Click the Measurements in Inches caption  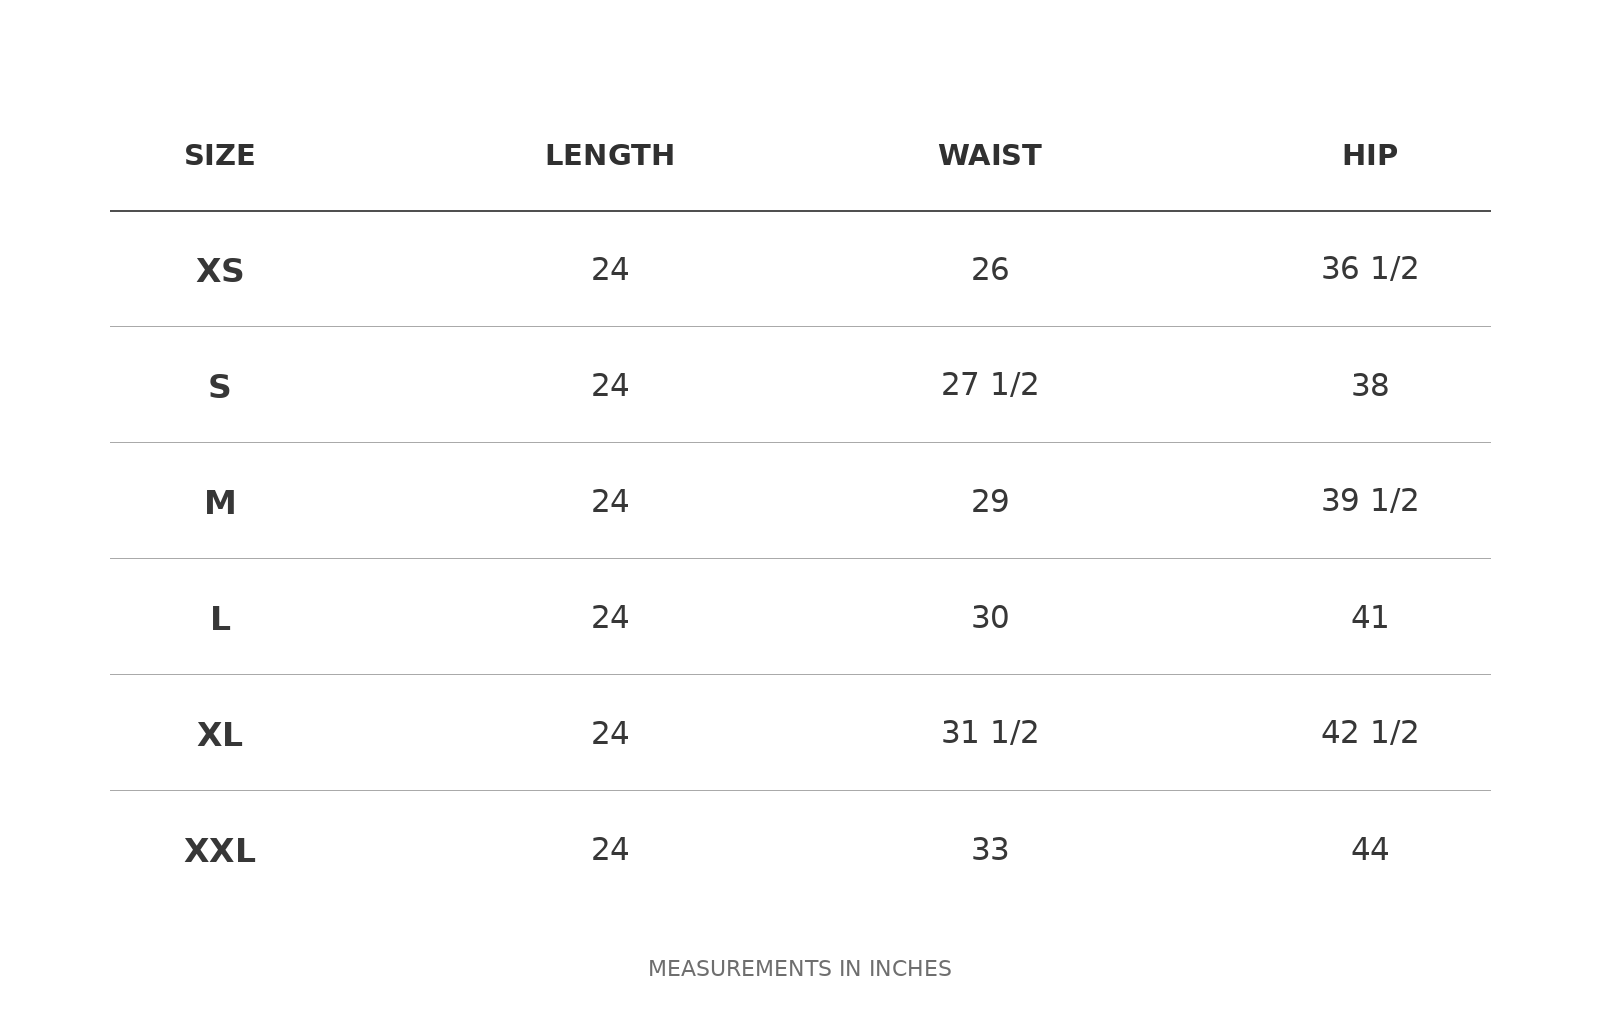pyautogui.click(x=800, y=969)
